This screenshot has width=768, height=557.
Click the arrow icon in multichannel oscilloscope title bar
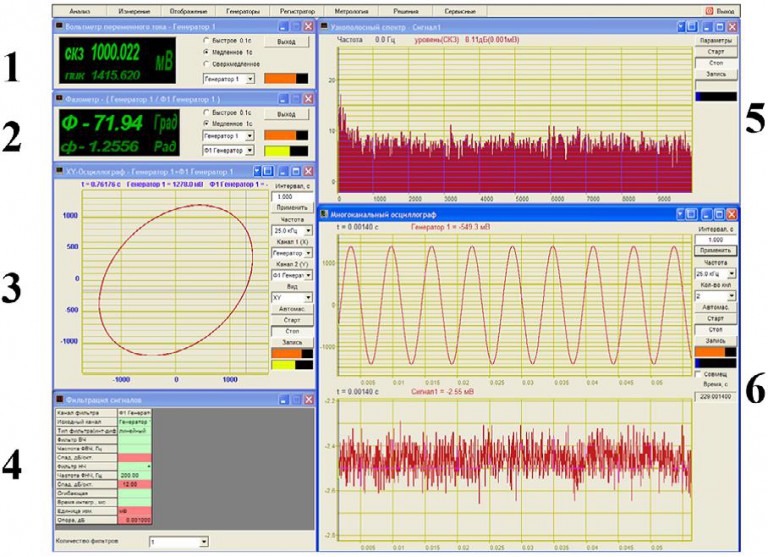681,214
